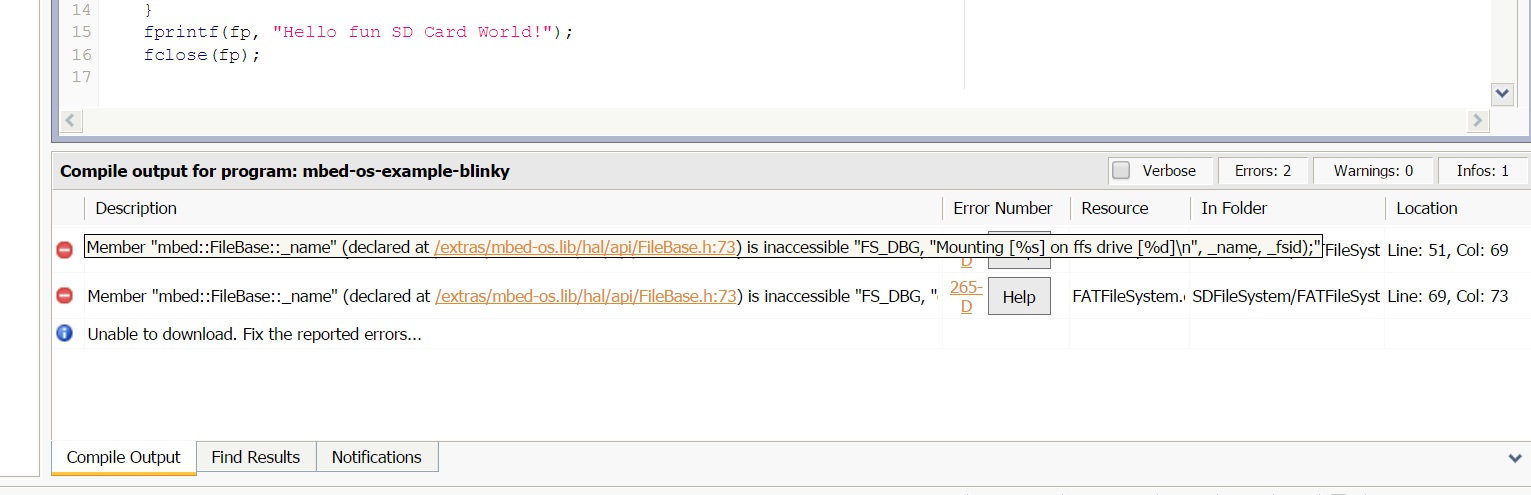The height and width of the screenshot is (495, 1531).
Task: Enable the Verbose checkbox
Action: [x=1122, y=171]
